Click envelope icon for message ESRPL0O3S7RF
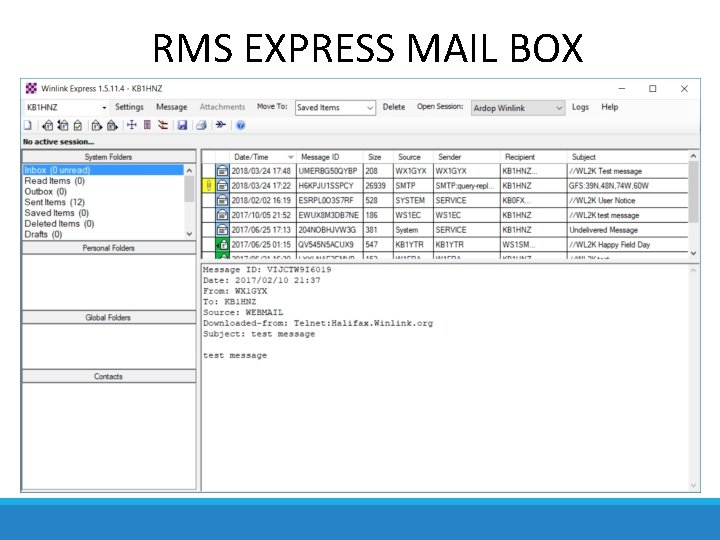The height and width of the screenshot is (540, 720). pyautogui.click(x=222, y=200)
